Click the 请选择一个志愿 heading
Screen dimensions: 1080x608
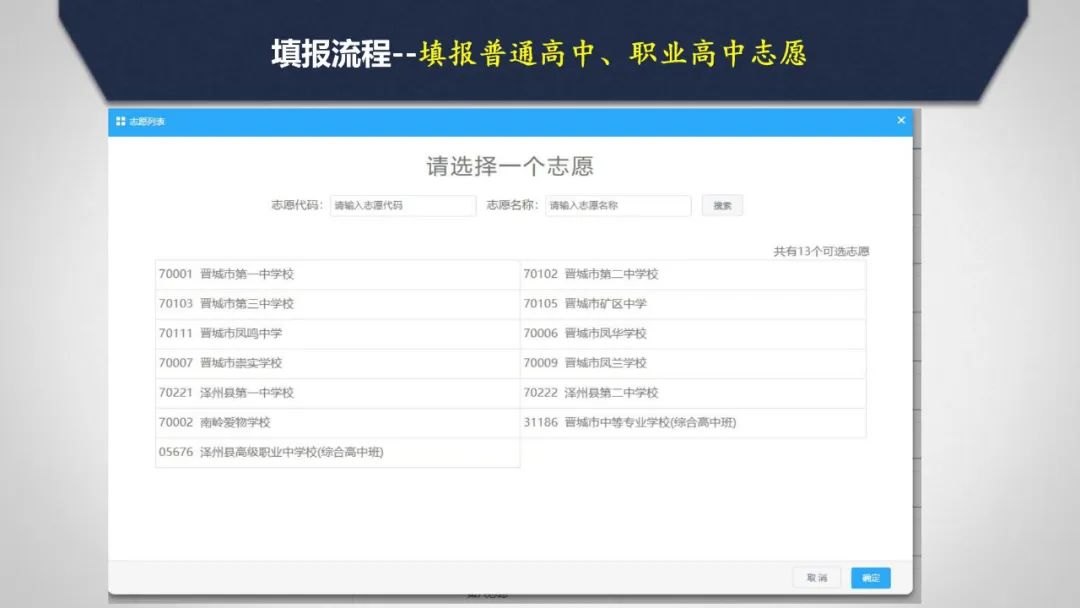(510, 166)
